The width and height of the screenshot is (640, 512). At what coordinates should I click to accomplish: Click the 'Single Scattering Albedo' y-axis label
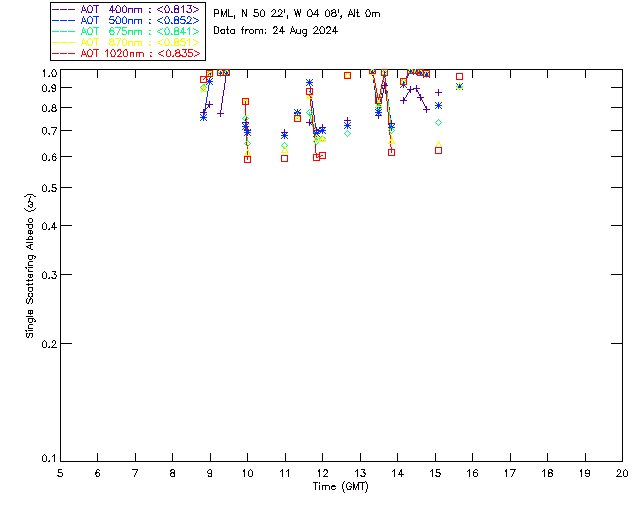tap(31, 266)
